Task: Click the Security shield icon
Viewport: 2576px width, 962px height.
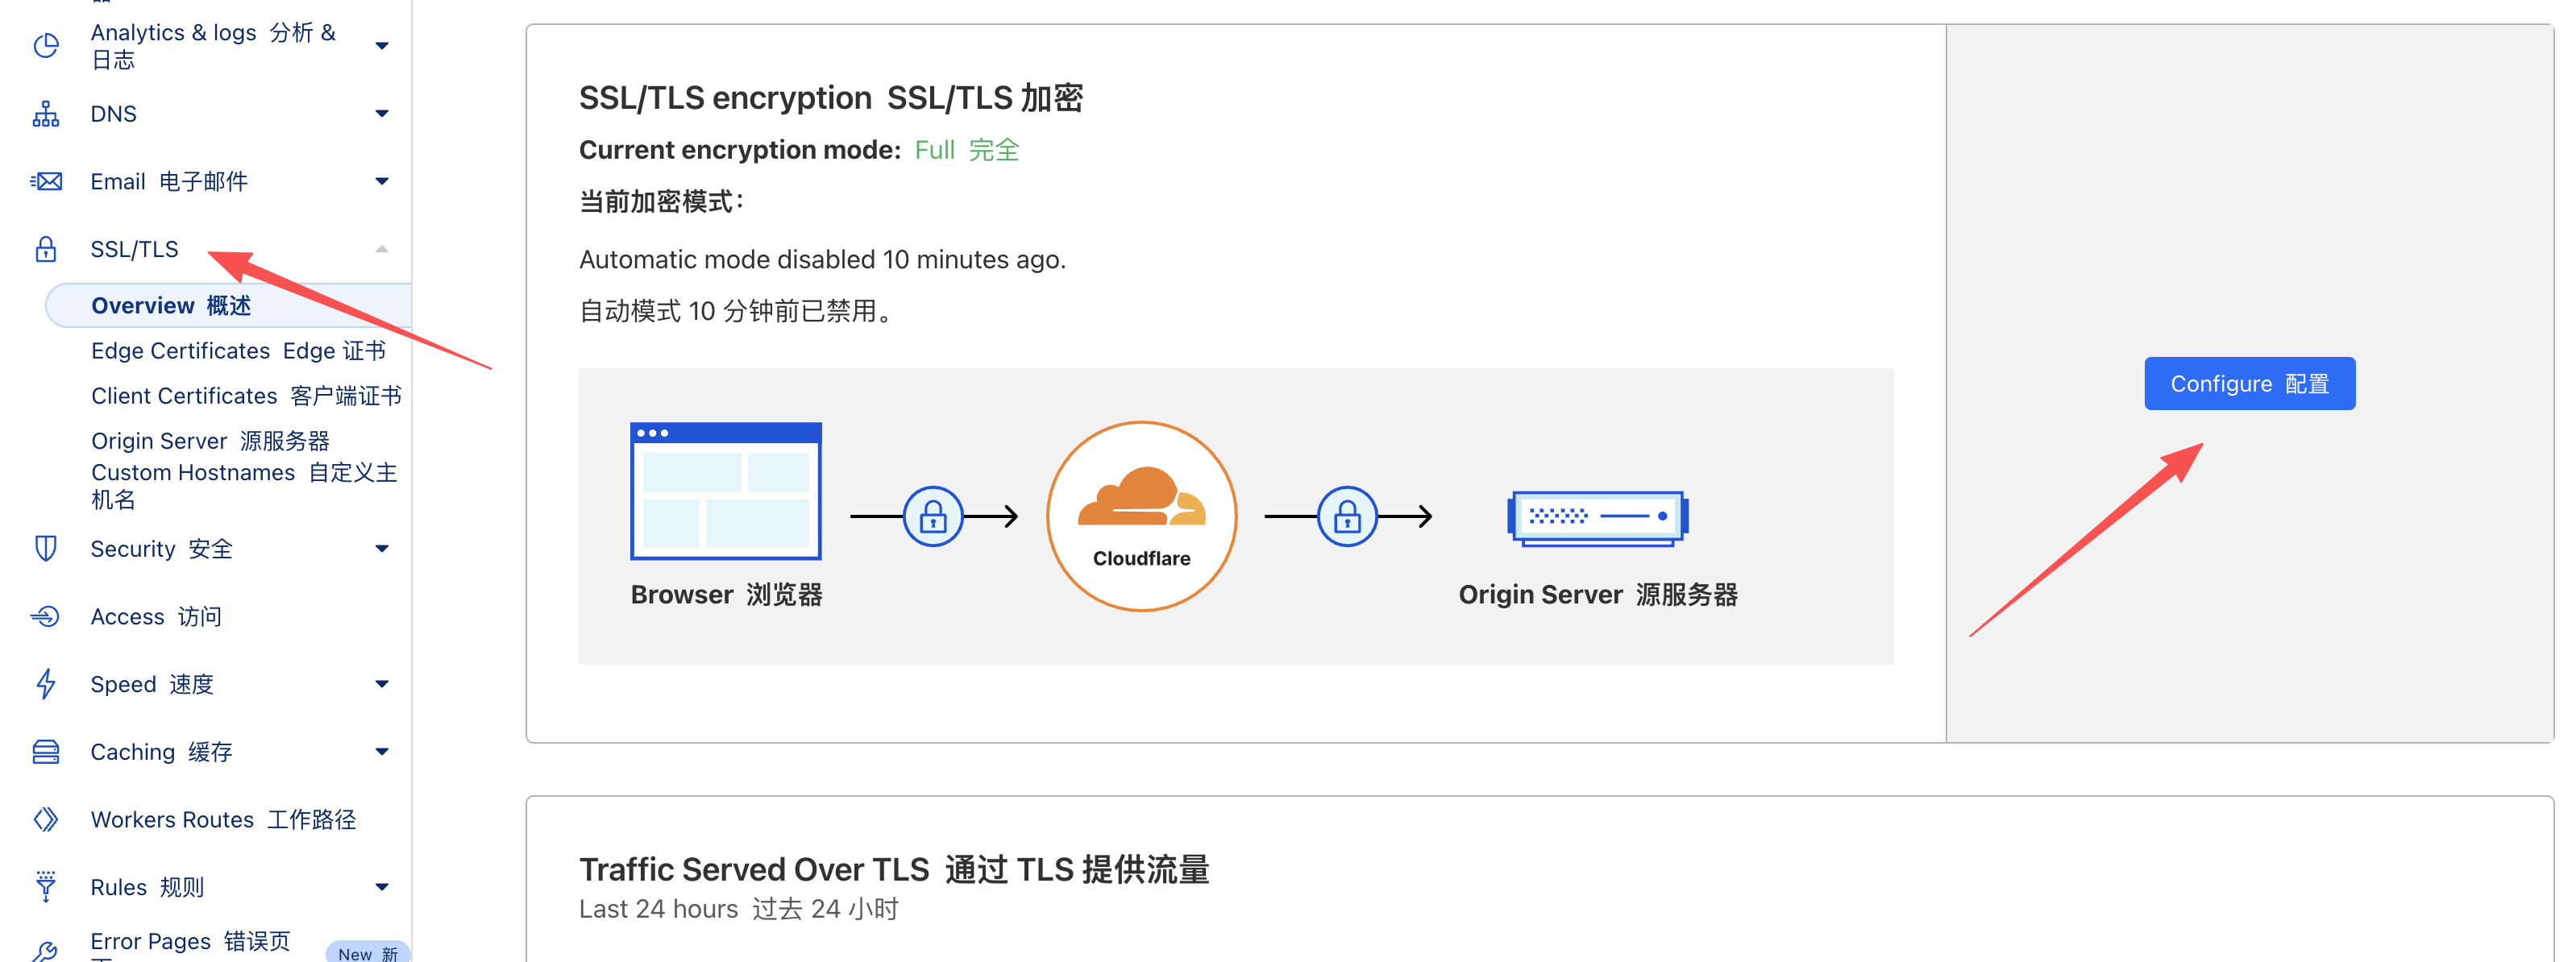Action: pos(46,548)
